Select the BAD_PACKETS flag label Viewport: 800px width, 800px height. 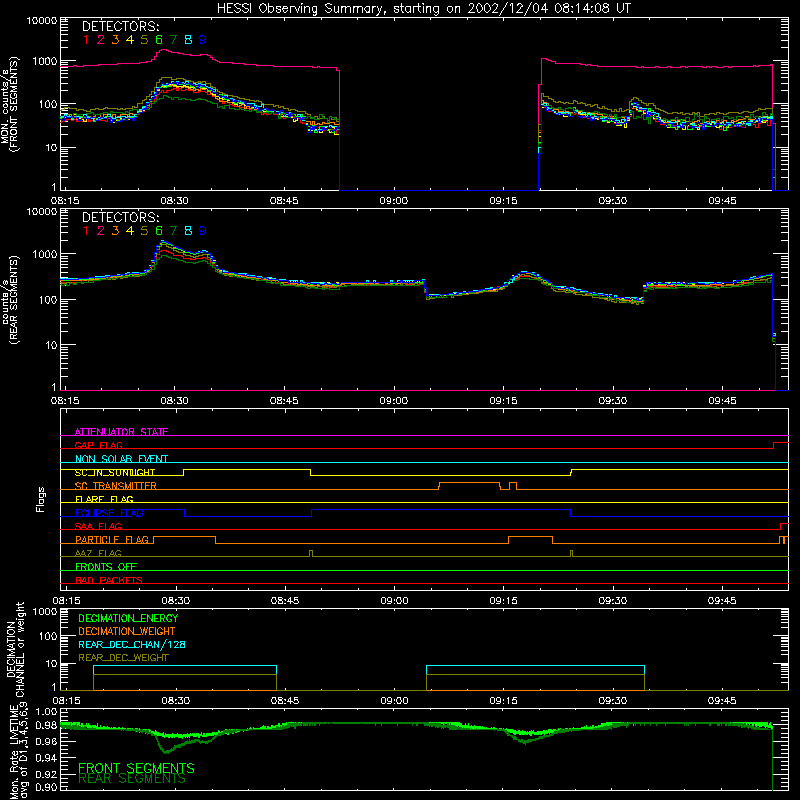(109, 580)
